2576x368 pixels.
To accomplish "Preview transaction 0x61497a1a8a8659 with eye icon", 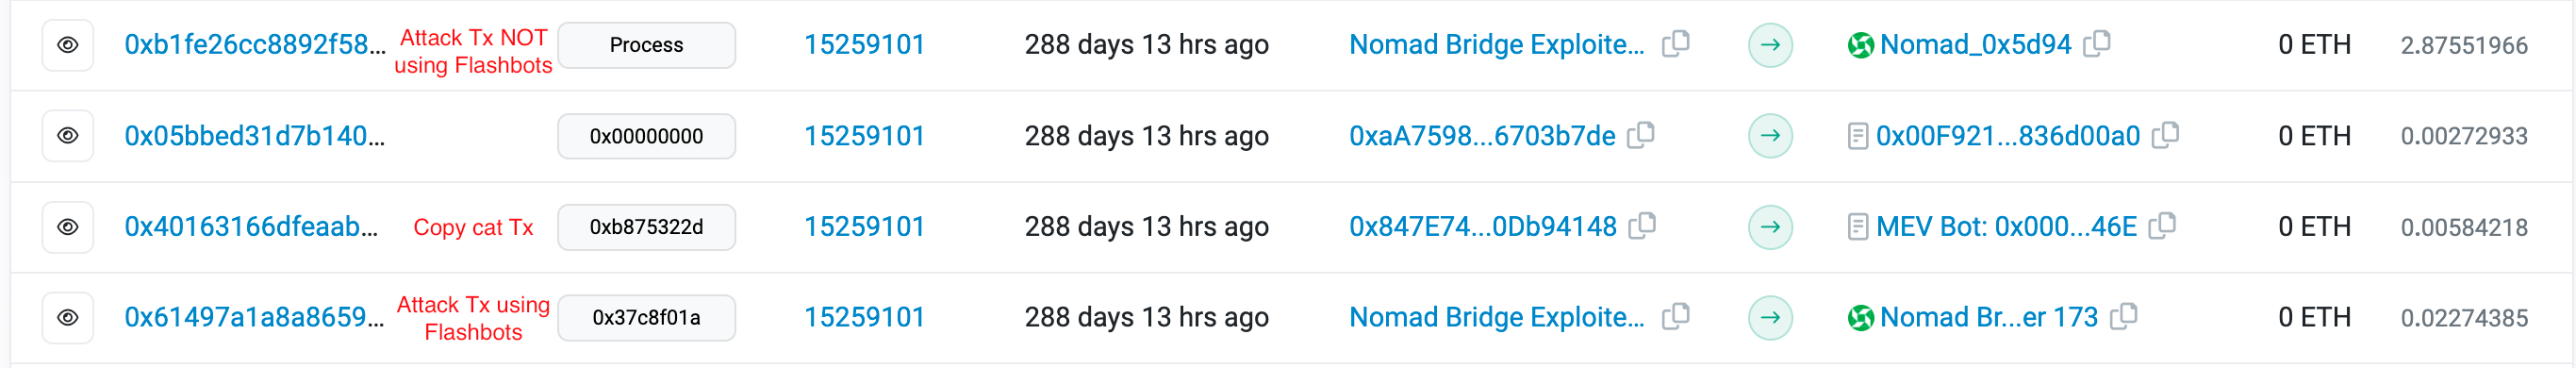I will coord(68,318).
